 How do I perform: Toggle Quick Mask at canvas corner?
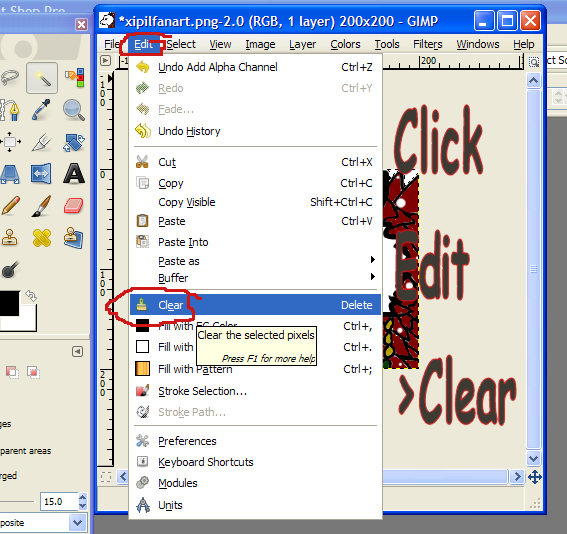click(106, 477)
